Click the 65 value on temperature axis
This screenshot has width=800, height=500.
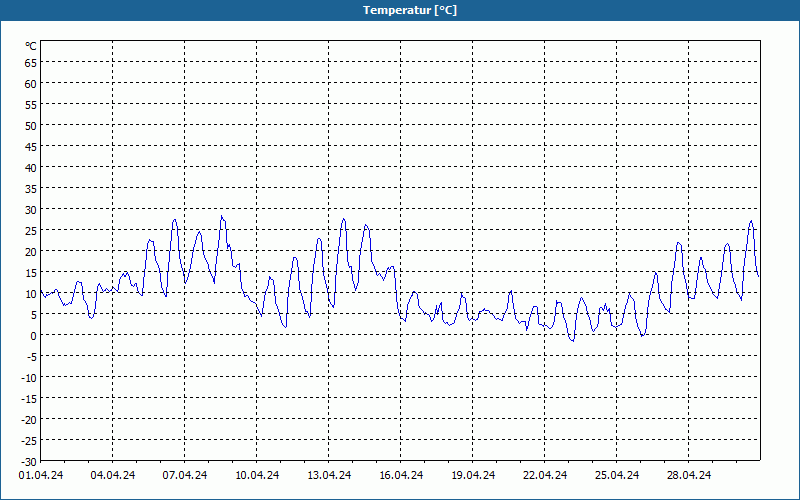[31, 62]
